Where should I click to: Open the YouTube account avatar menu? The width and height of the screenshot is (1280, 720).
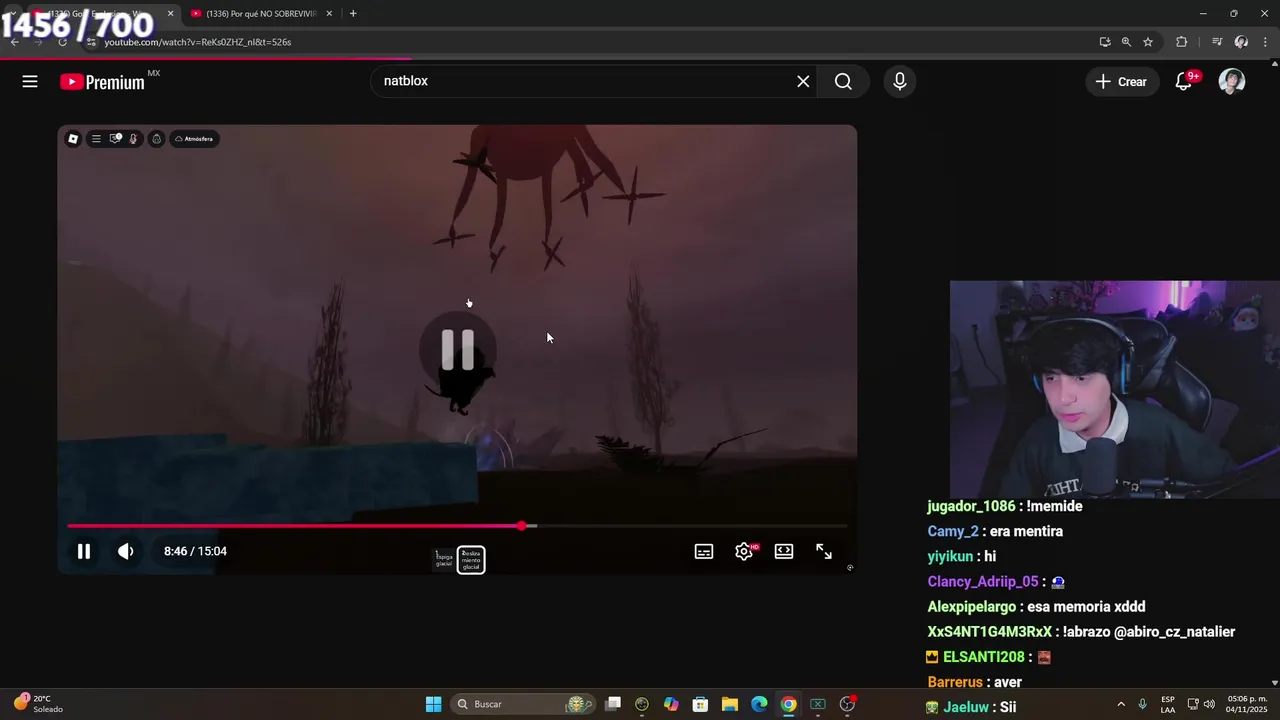pos(1232,82)
